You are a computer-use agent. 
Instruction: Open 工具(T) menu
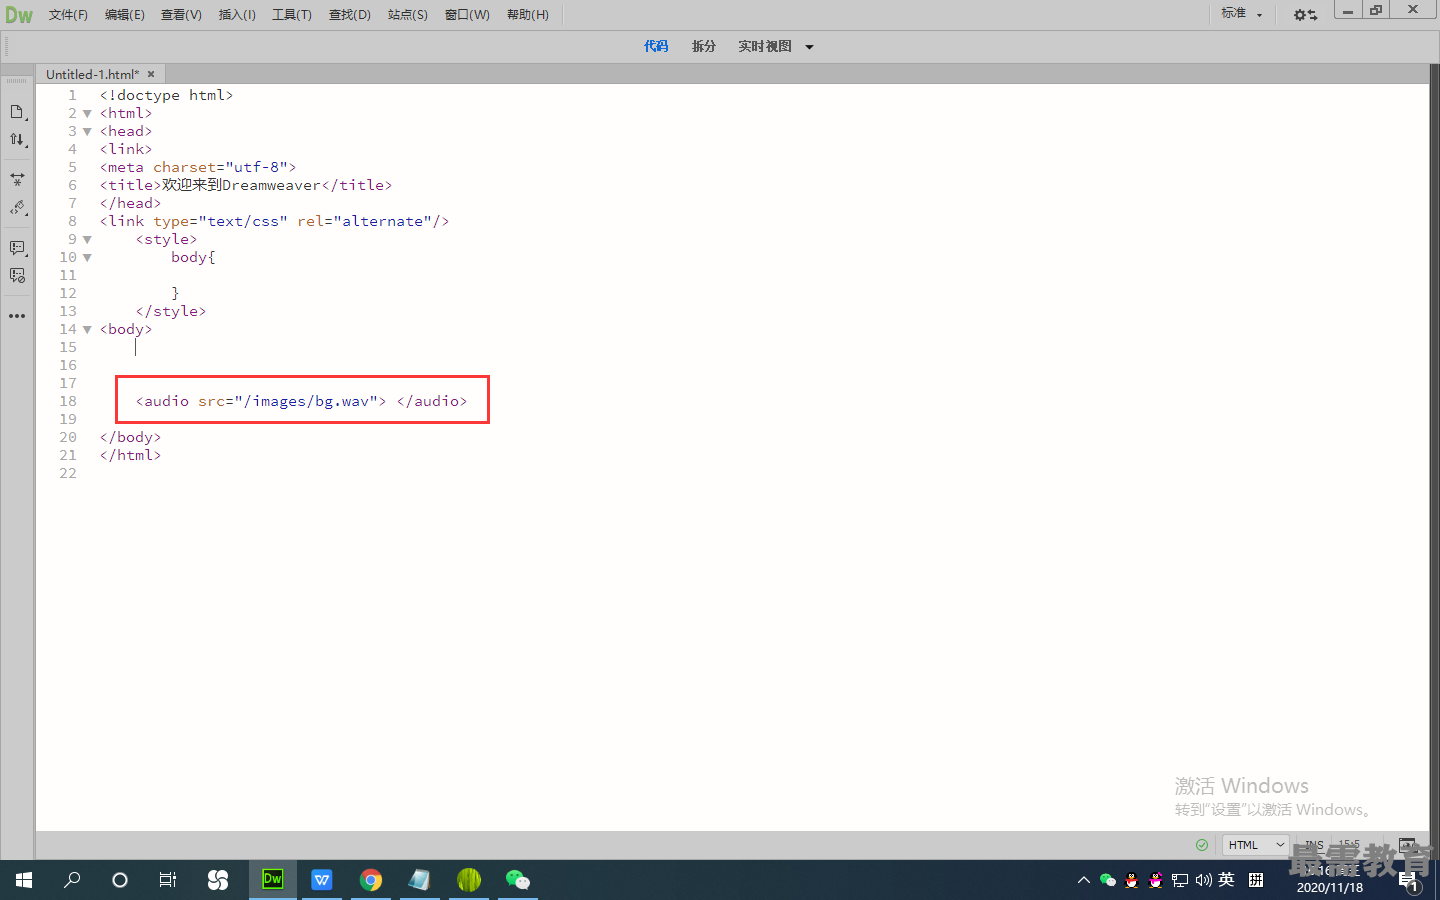292,15
